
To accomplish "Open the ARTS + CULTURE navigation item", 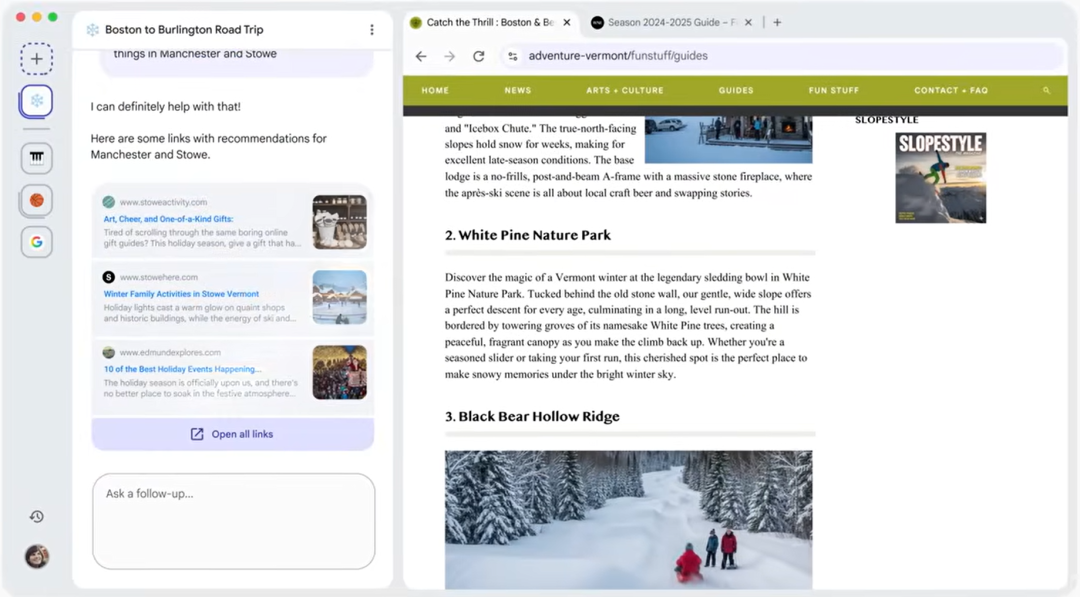I will [x=624, y=91].
